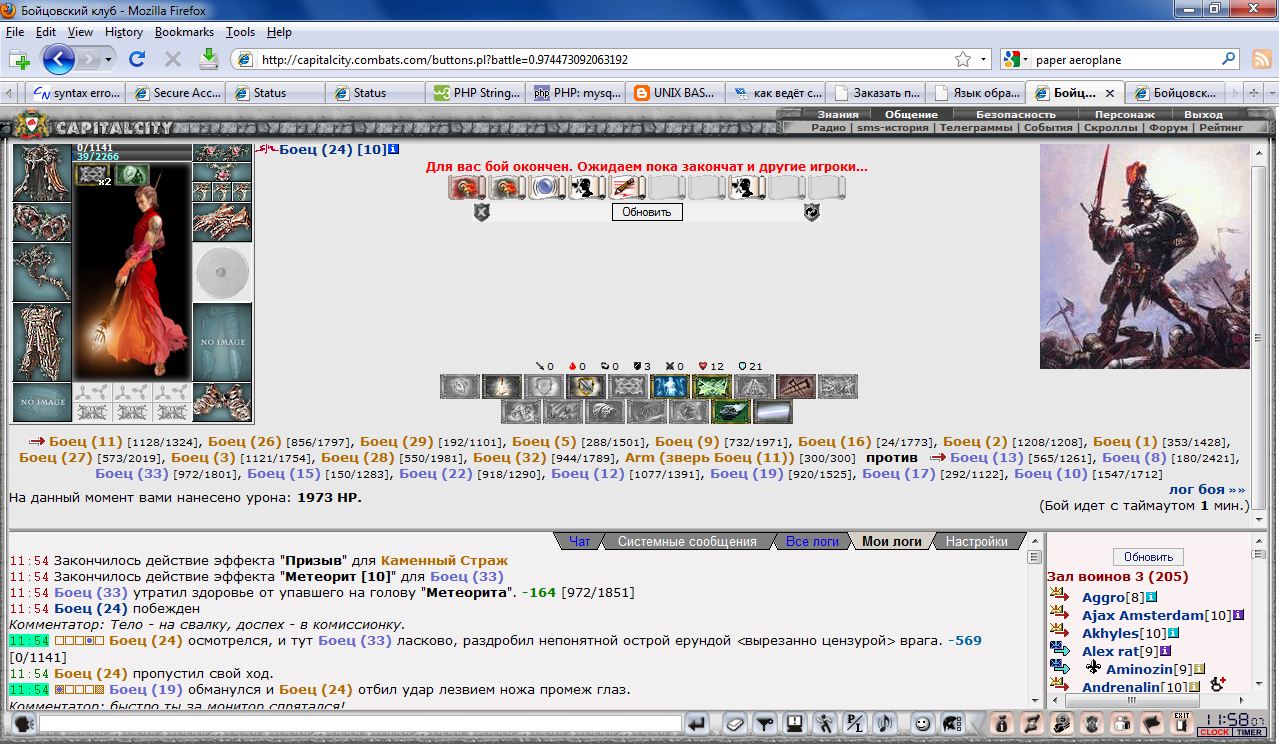This screenshot has height=744, width=1279.
Task: Select the Системные сообщения tab
Action: [687, 541]
